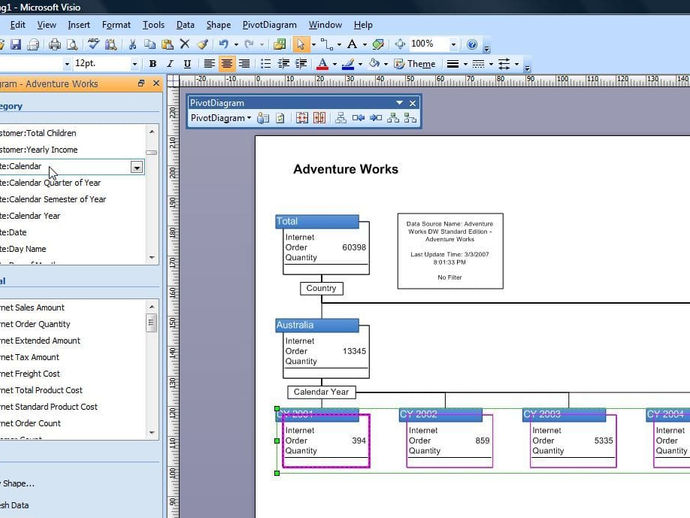Click Decrease Indent icon

pos(283,64)
